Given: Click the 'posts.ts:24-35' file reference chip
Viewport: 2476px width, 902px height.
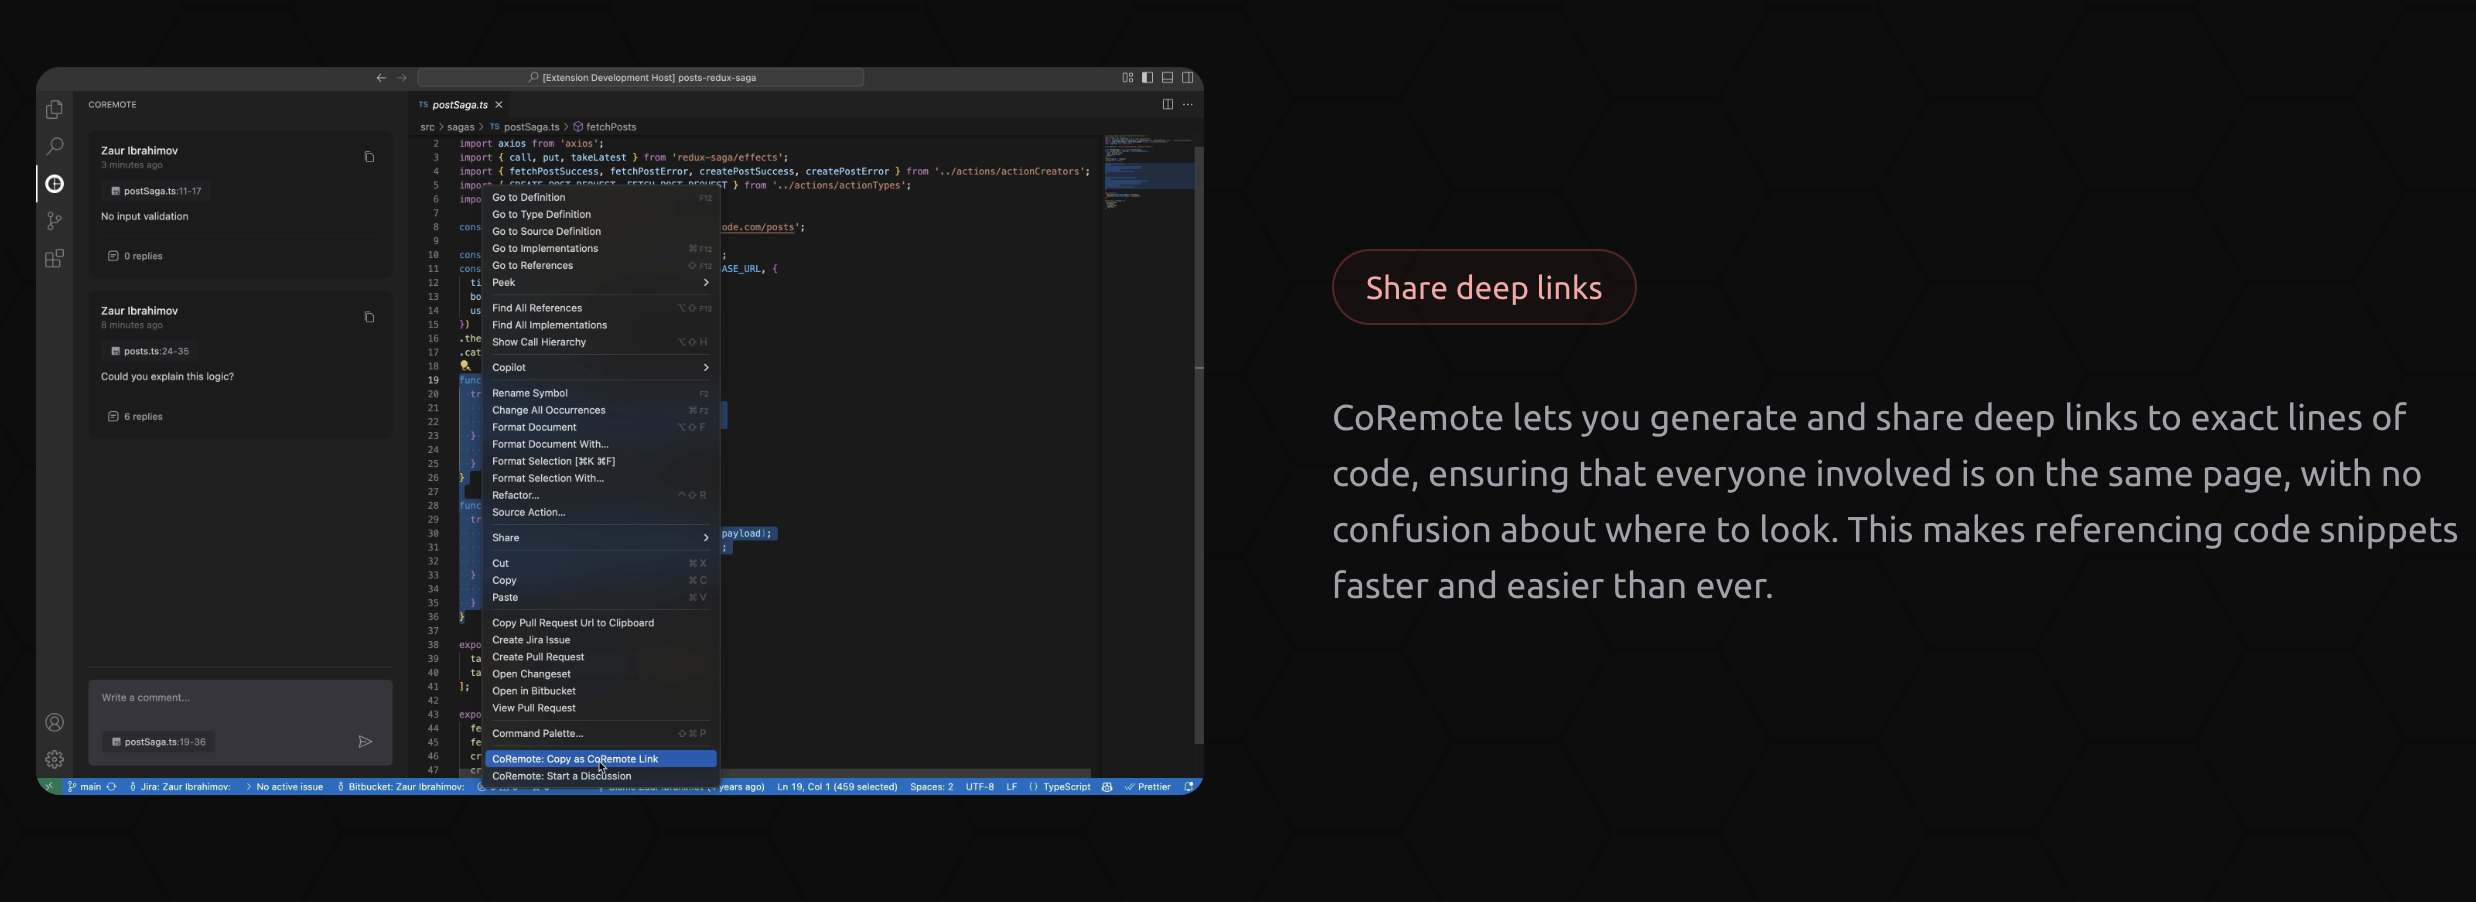Looking at the screenshot, I should pos(150,351).
